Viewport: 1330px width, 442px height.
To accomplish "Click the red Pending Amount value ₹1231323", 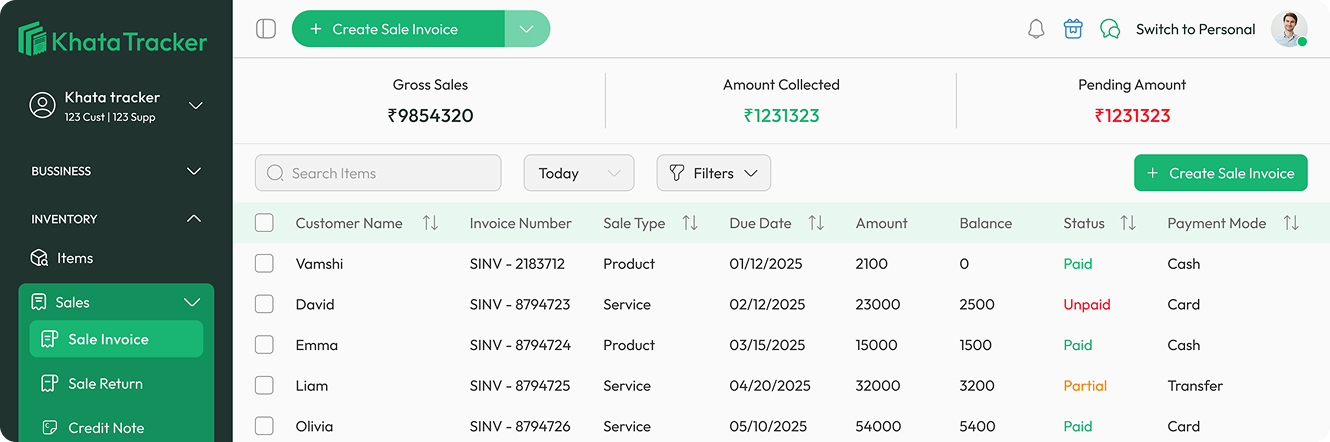I will click(x=1132, y=115).
